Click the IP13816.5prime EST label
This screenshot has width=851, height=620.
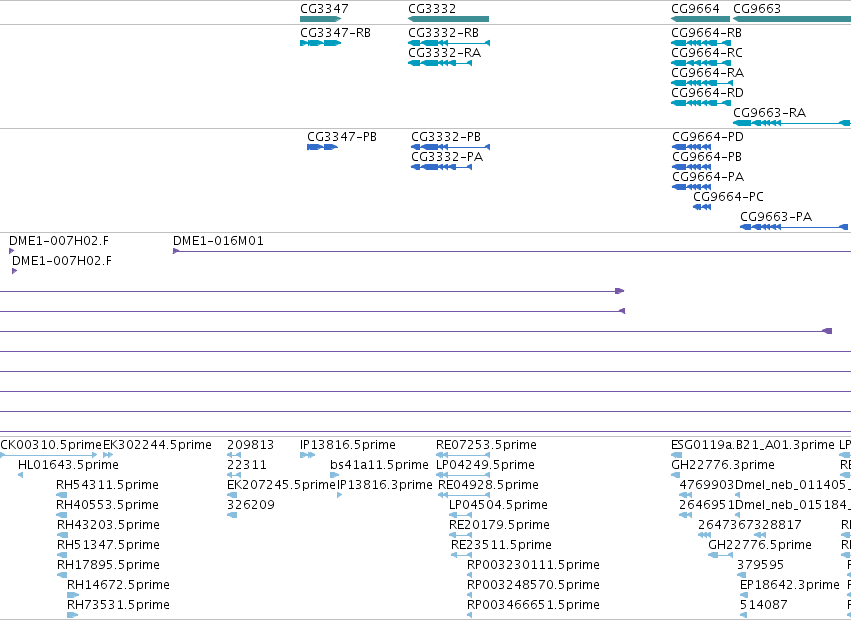[348, 445]
